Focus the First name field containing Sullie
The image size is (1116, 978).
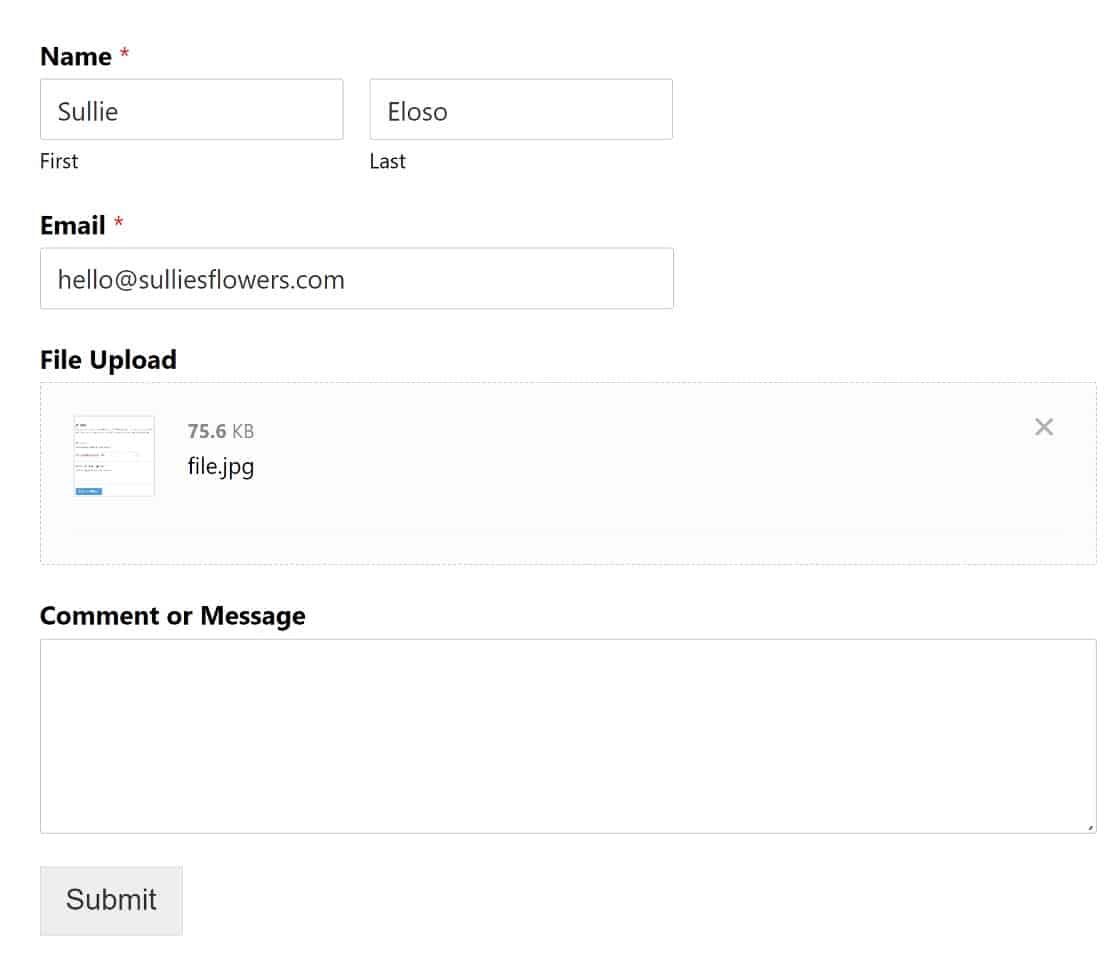tap(191, 110)
